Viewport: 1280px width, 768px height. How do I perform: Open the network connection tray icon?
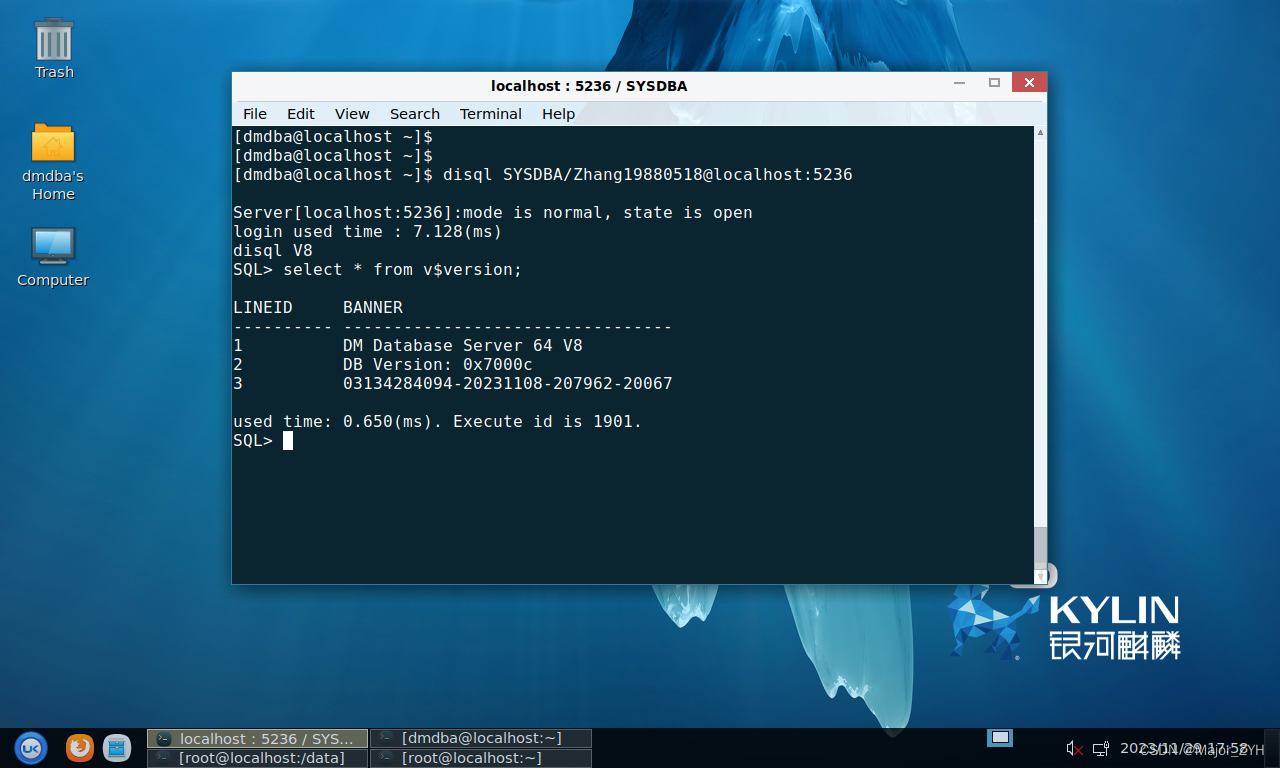point(1100,748)
